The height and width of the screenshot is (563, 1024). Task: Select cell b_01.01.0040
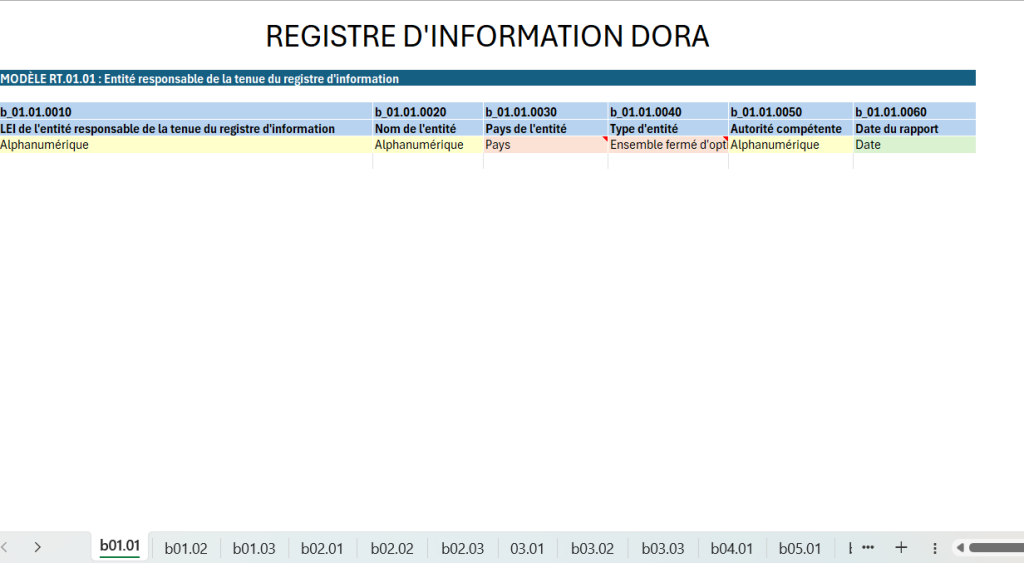pos(668,112)
